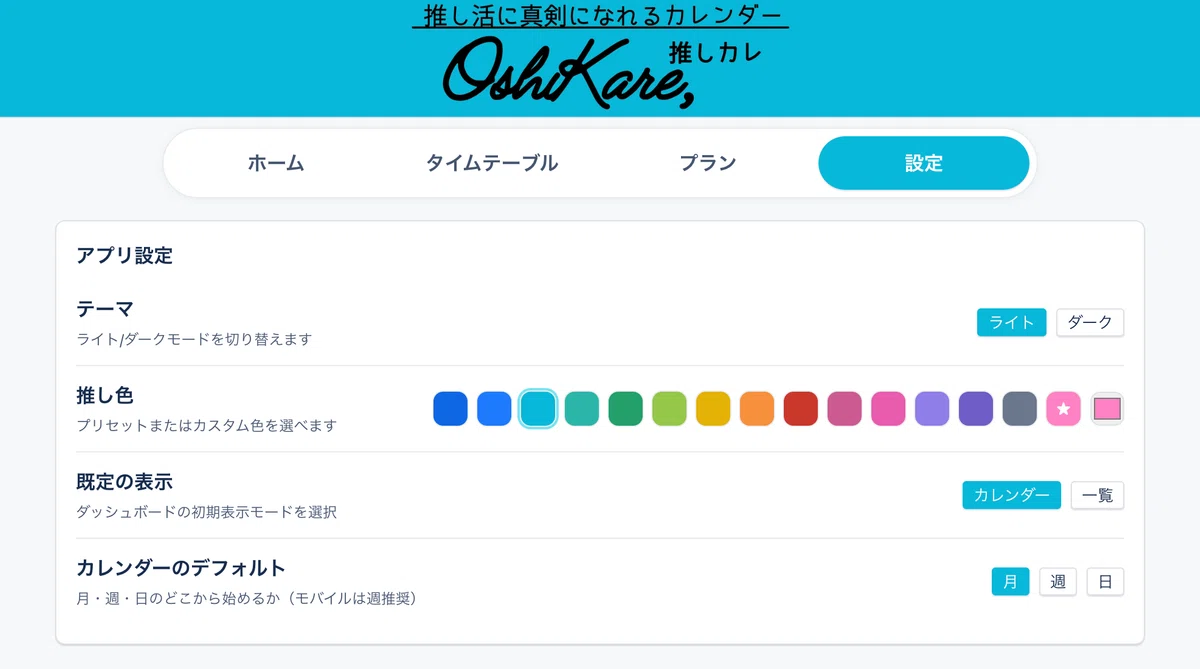Set calendar default to 週
This screenshot has height=669, width=1200.
1058,581
